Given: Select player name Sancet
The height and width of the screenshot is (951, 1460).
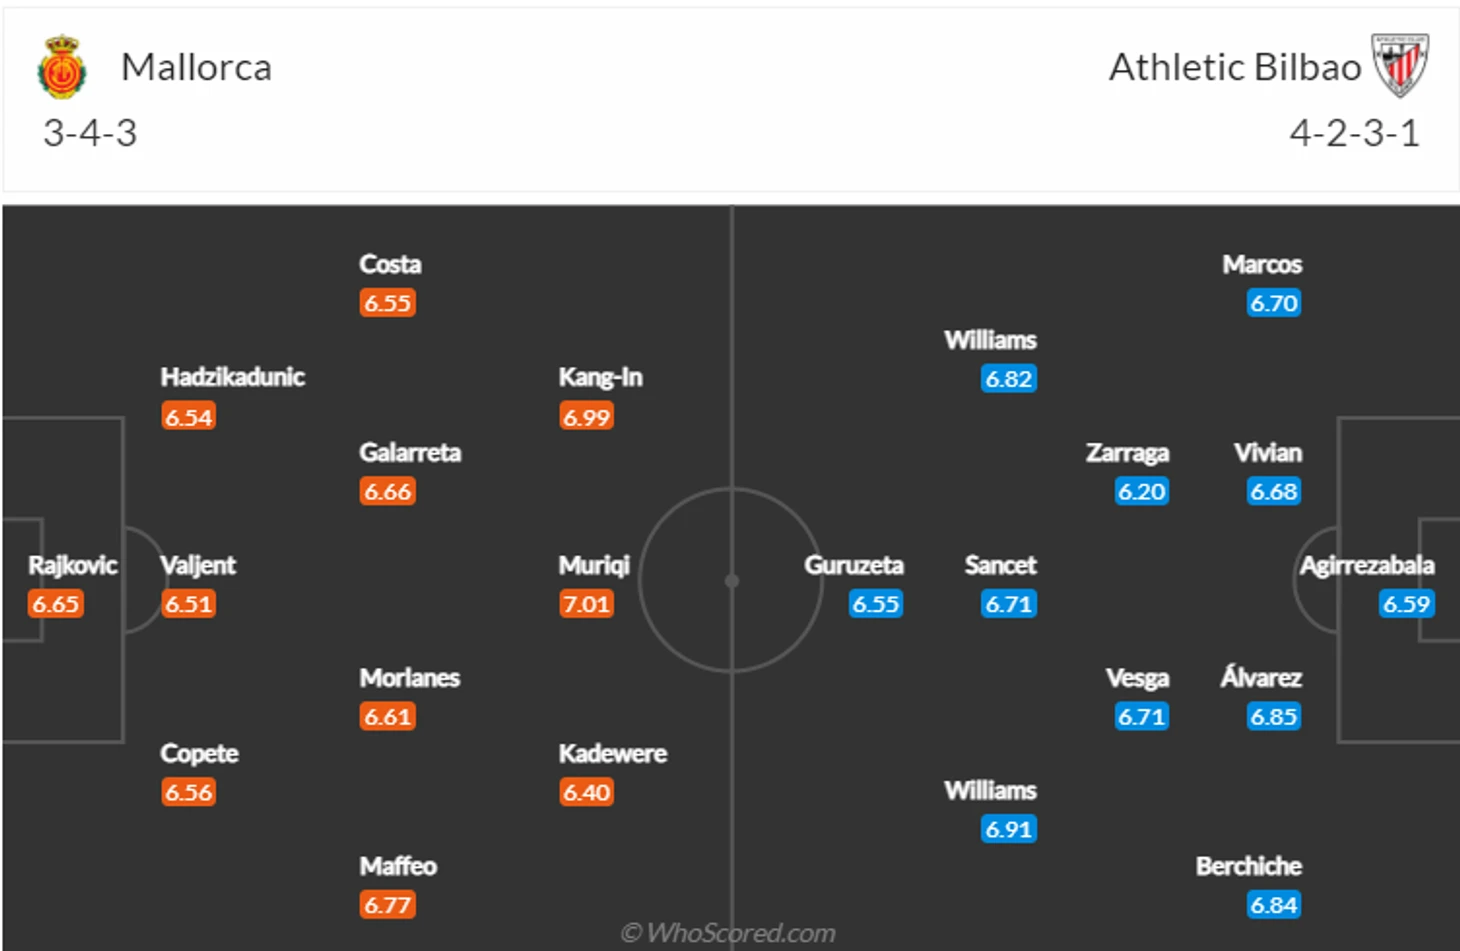Looking at the screenshot, I should pos(1000,565).
